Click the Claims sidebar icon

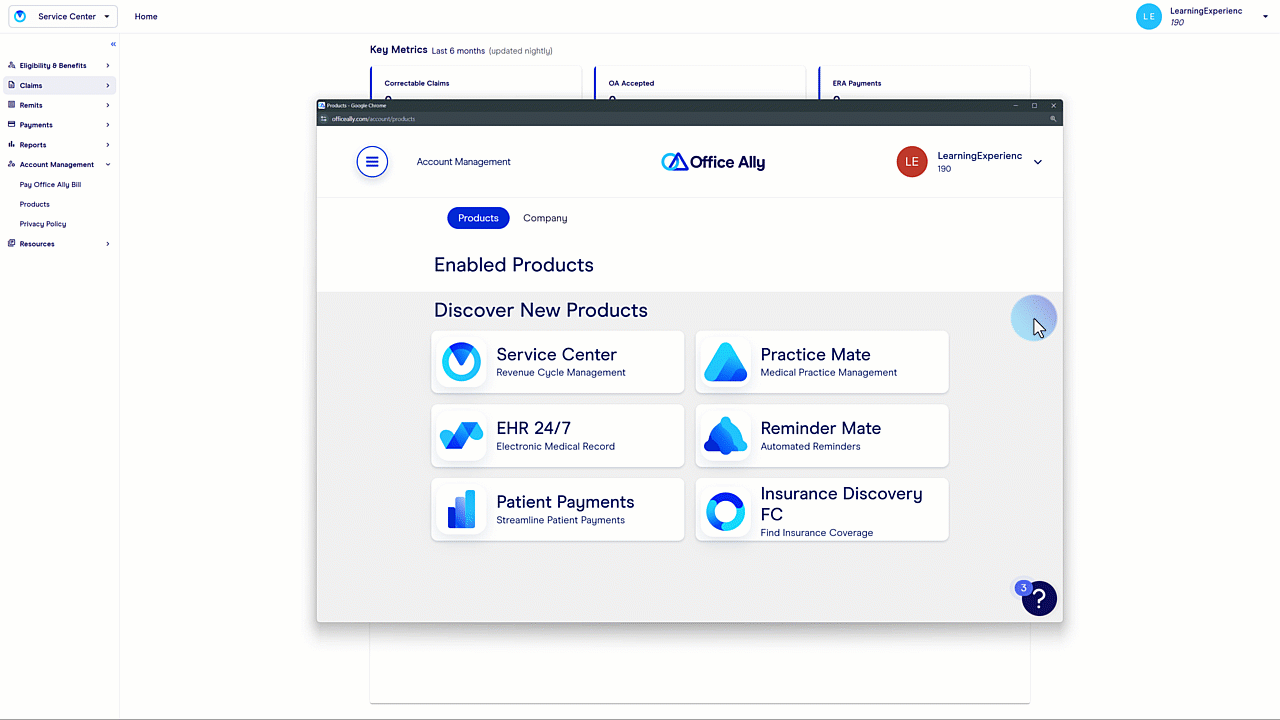(x=11, y=85)
